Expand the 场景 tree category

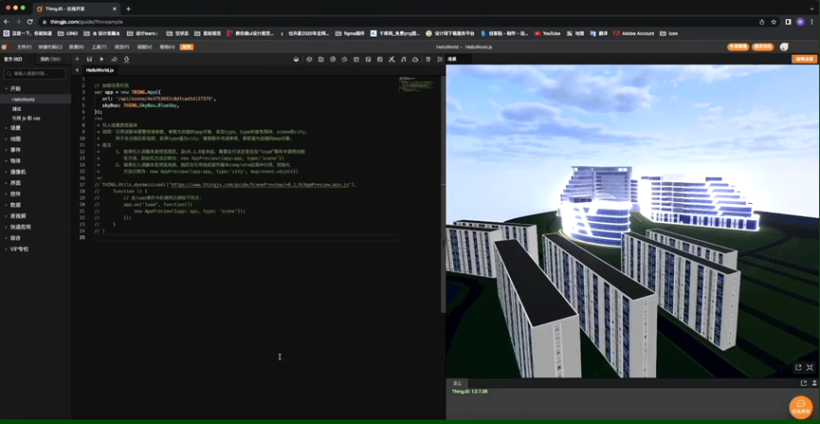[x=15, y=128]
